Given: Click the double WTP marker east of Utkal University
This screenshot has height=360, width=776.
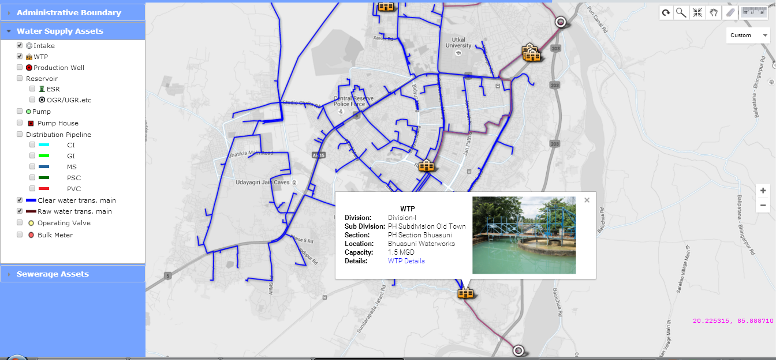Looking at the screenshot, I should pyautogui.click(x=531, y=52).
